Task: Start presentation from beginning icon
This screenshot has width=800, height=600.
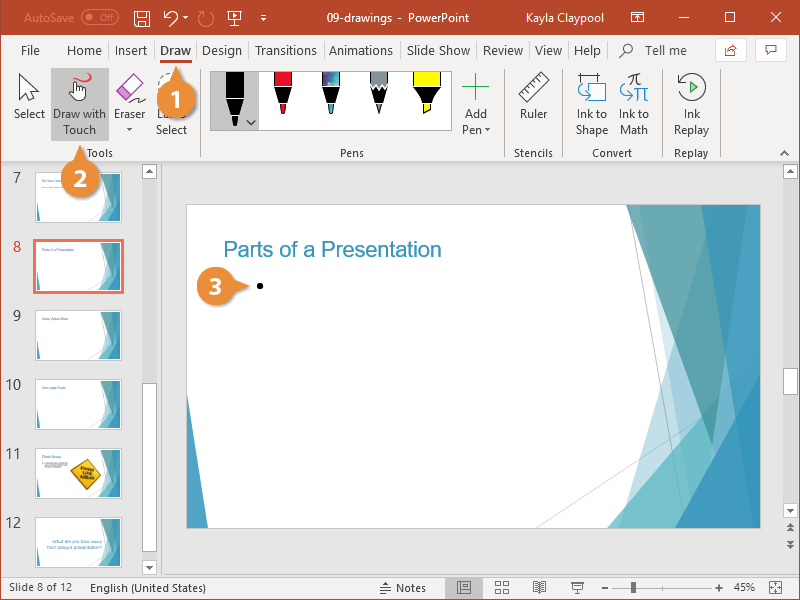Action: point(234,18)
